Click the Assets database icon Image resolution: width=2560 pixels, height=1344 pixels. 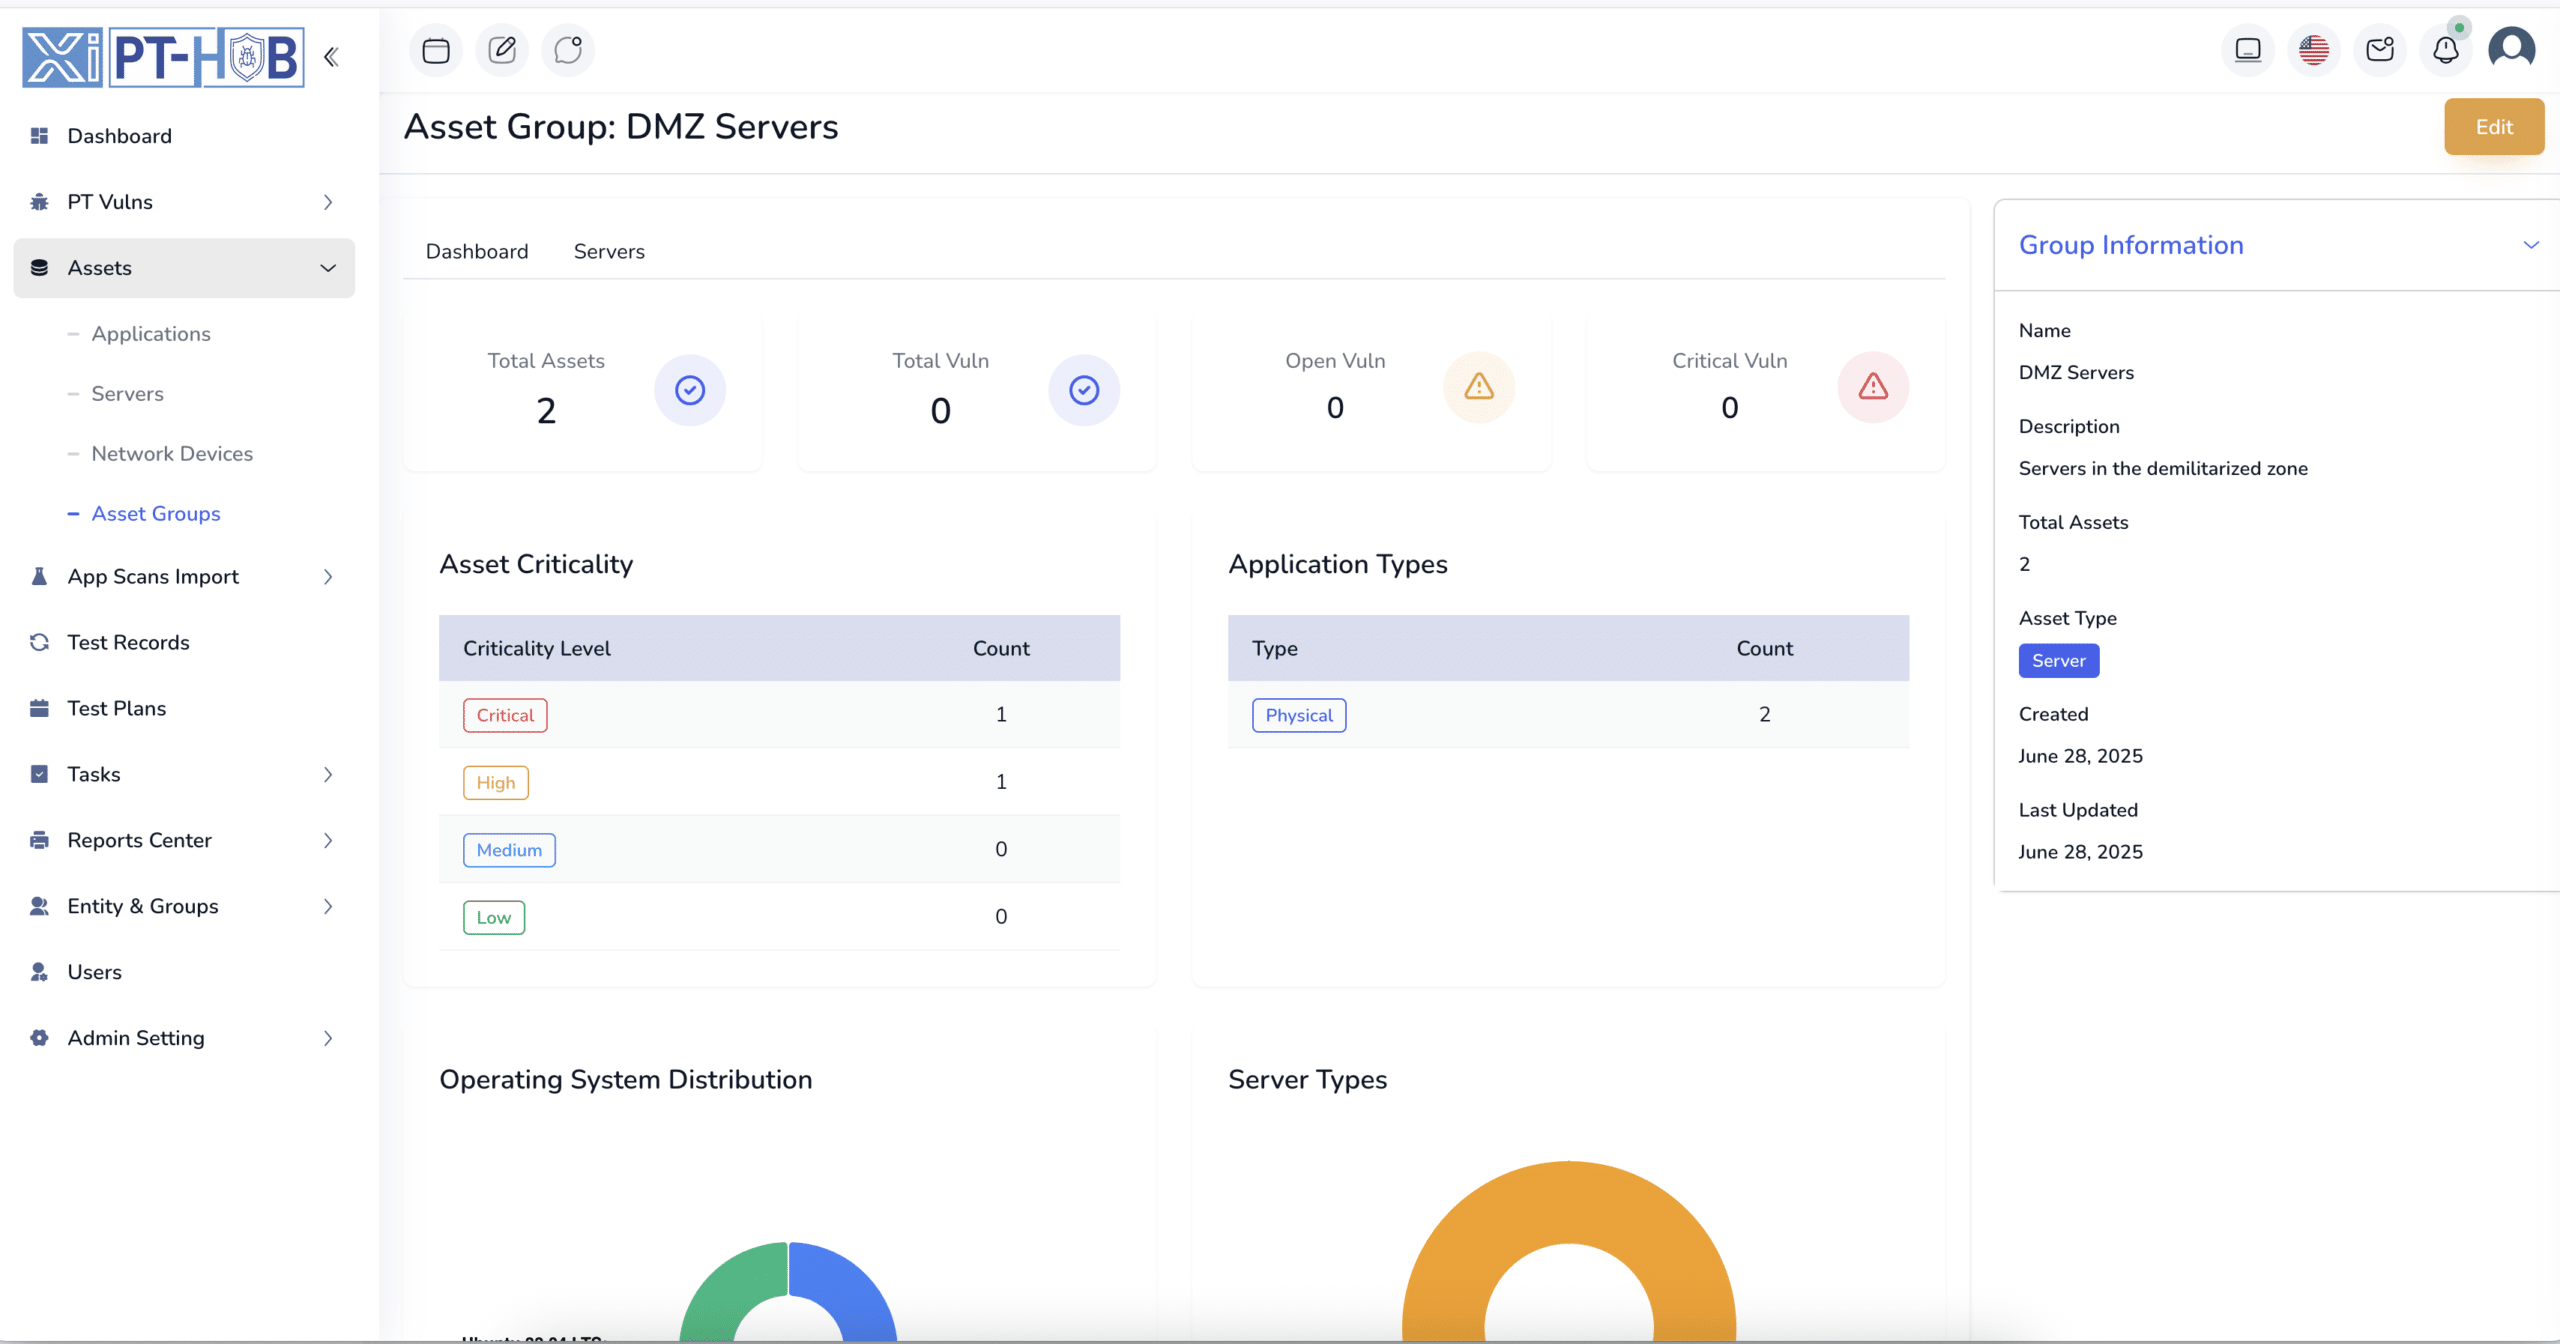(x=40, y=268)
